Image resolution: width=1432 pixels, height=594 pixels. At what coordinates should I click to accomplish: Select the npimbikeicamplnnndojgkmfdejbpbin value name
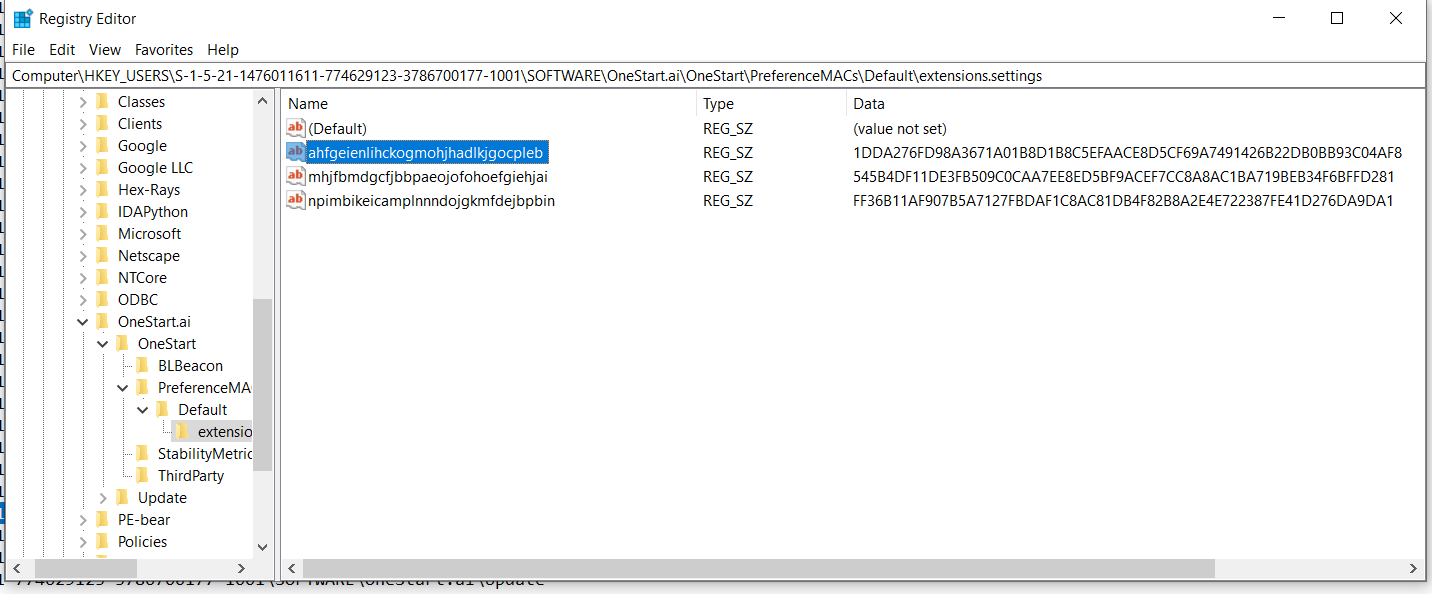(x=431, y=201)
